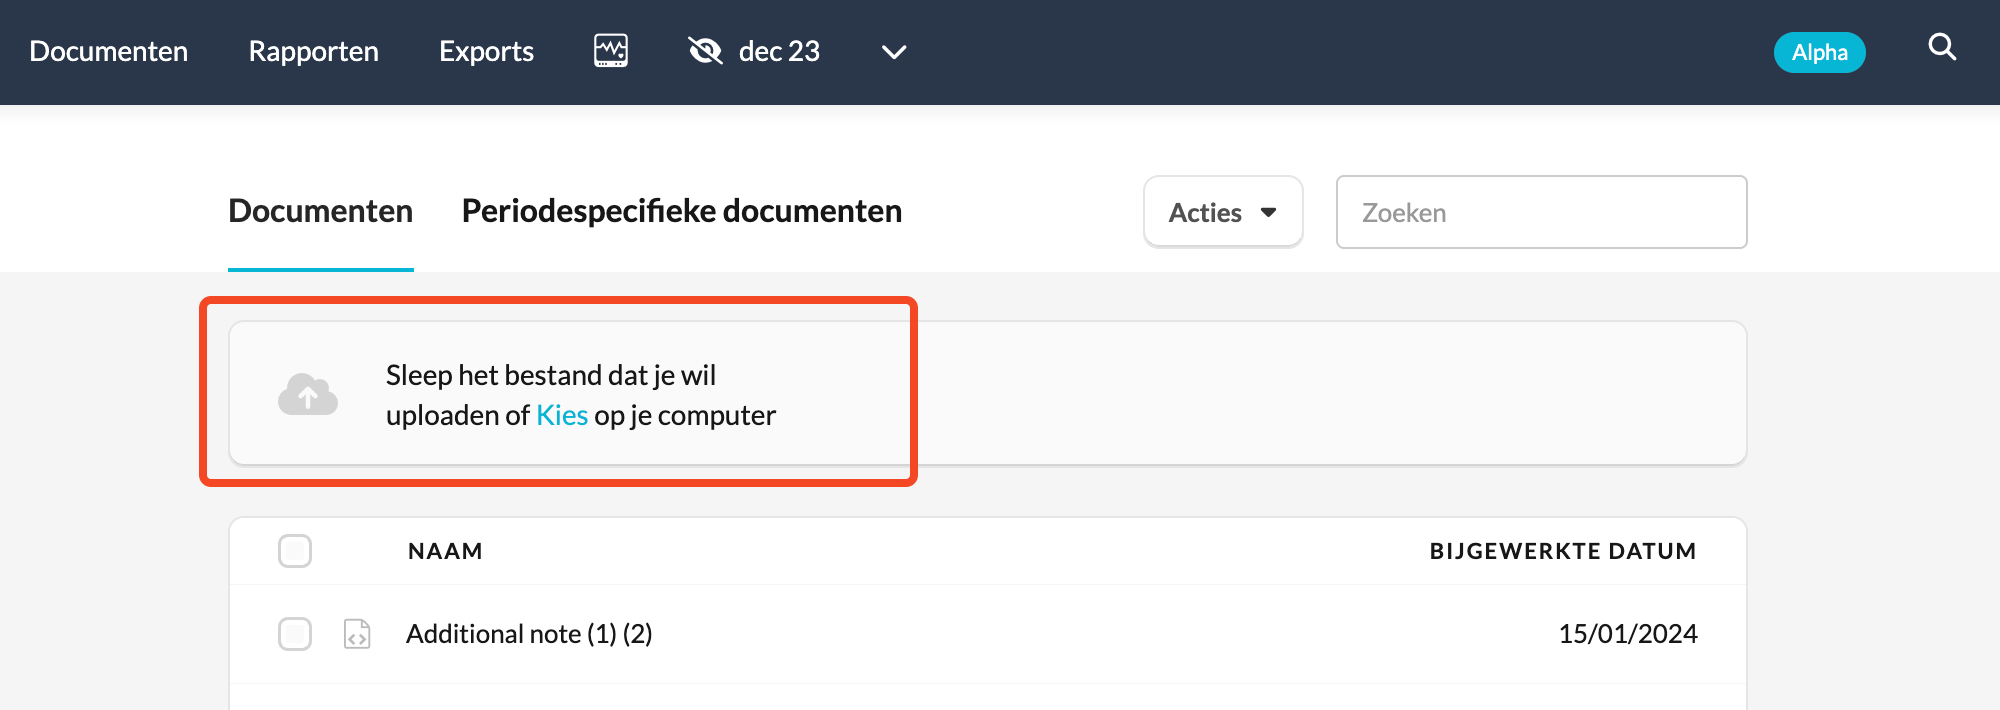The width and height of the screenshot is (2000, 710).
Task: Check the select-all checkbox in header
Action: [295, 551]
